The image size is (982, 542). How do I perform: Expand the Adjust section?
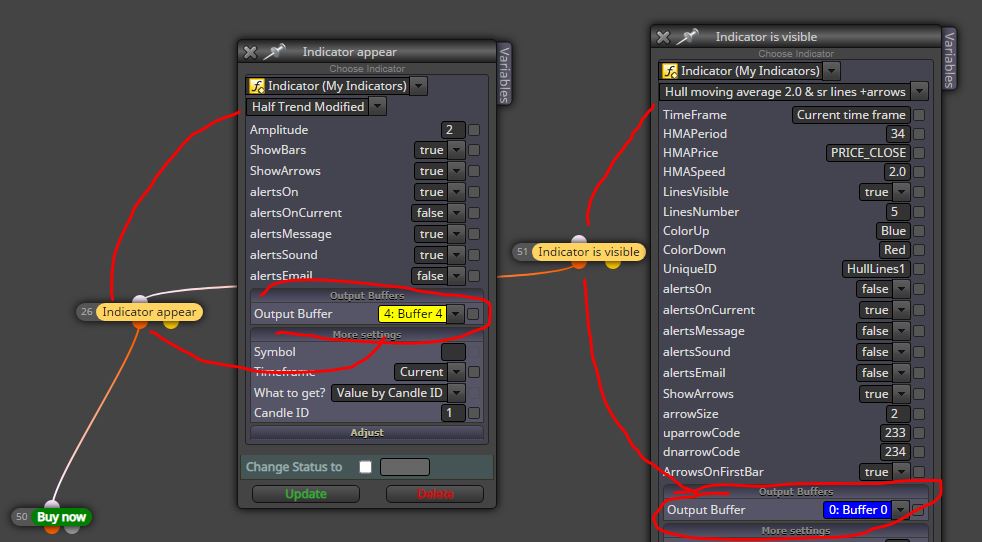(x=367, y=432)
